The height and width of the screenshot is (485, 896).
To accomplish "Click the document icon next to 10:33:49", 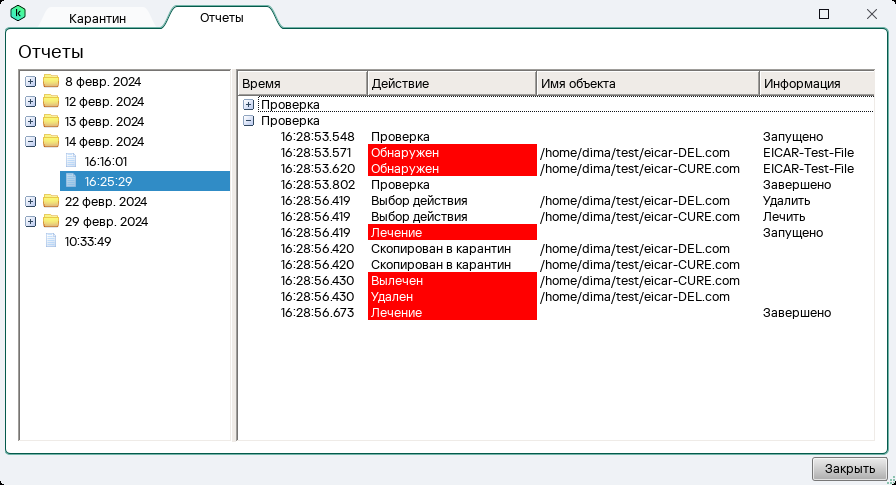I will [51, 241].
